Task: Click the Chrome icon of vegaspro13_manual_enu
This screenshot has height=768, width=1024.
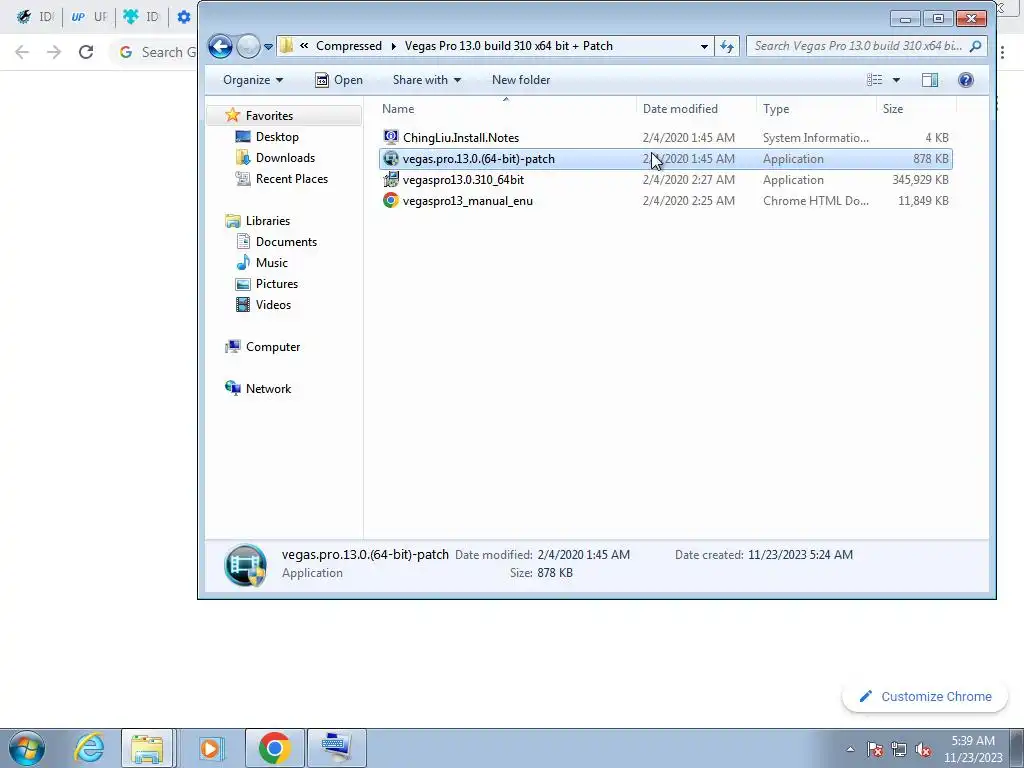Action: (391, 200)
